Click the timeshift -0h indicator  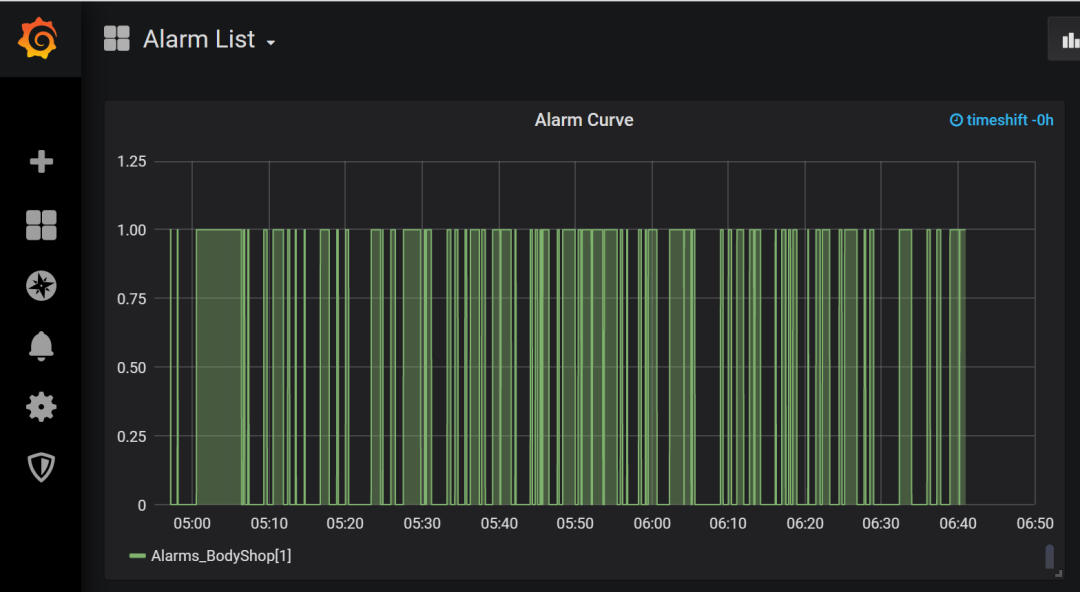(x=1009, y=120)
